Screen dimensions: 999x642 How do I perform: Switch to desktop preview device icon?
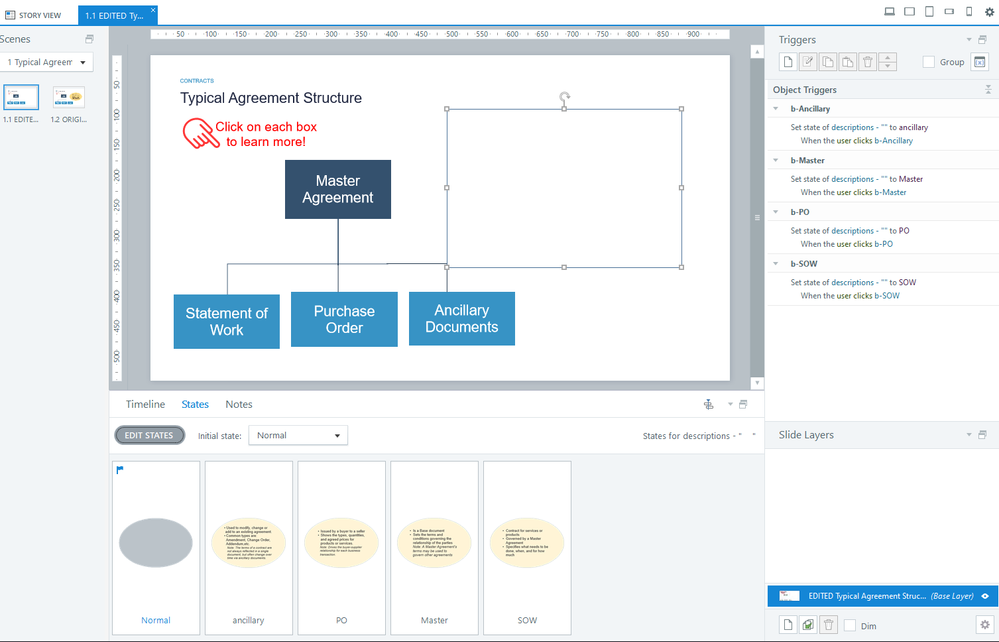click(890, 11)
